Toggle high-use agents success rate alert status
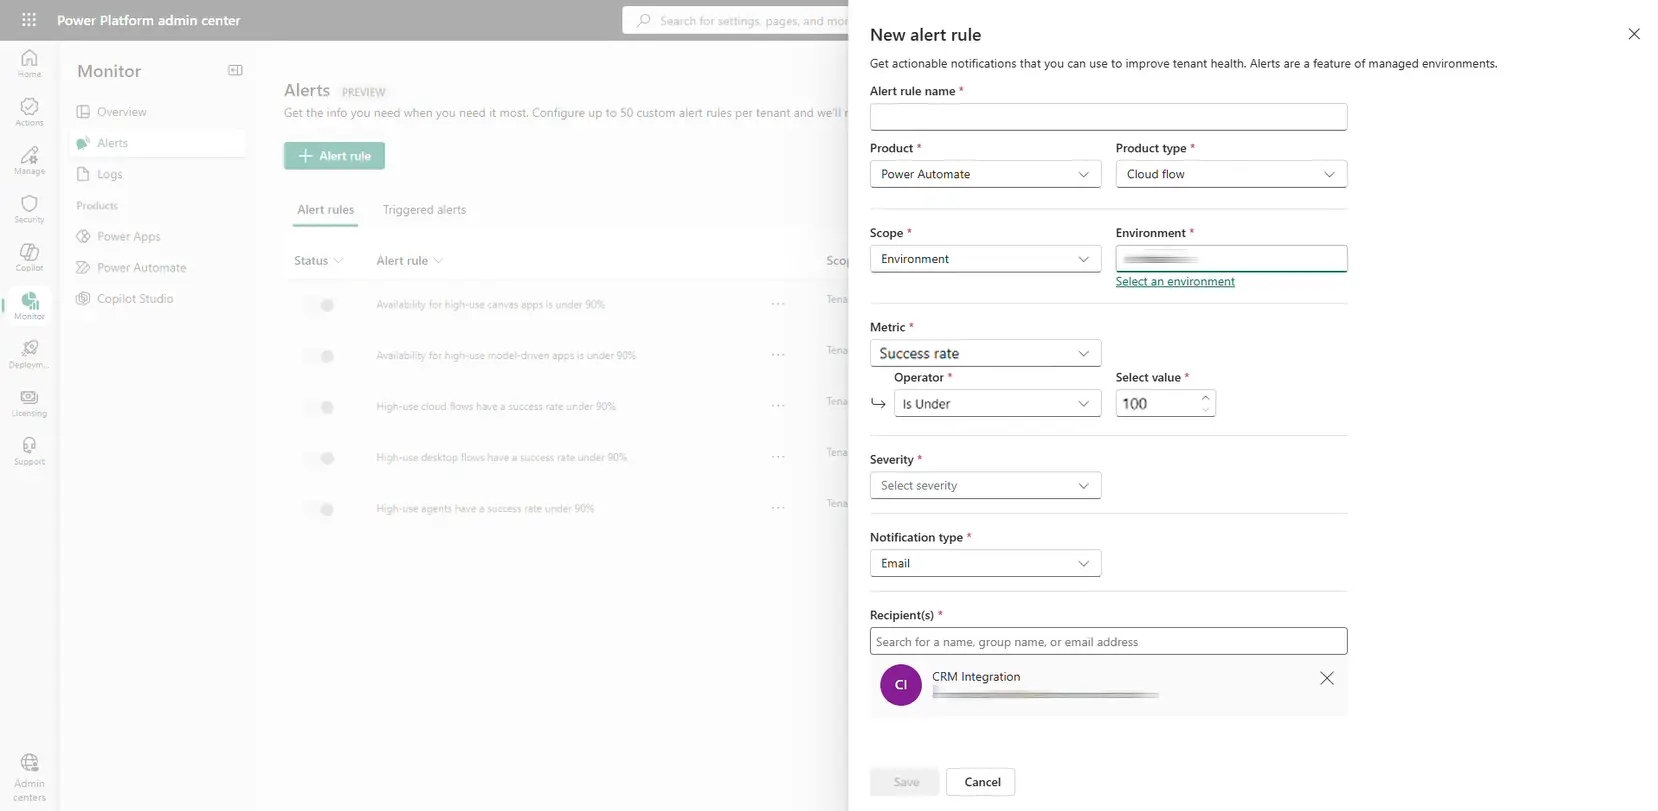Image resolution: width=1658 pixels, height=811 pixels. pyautogui.click(x=319, y=509)
